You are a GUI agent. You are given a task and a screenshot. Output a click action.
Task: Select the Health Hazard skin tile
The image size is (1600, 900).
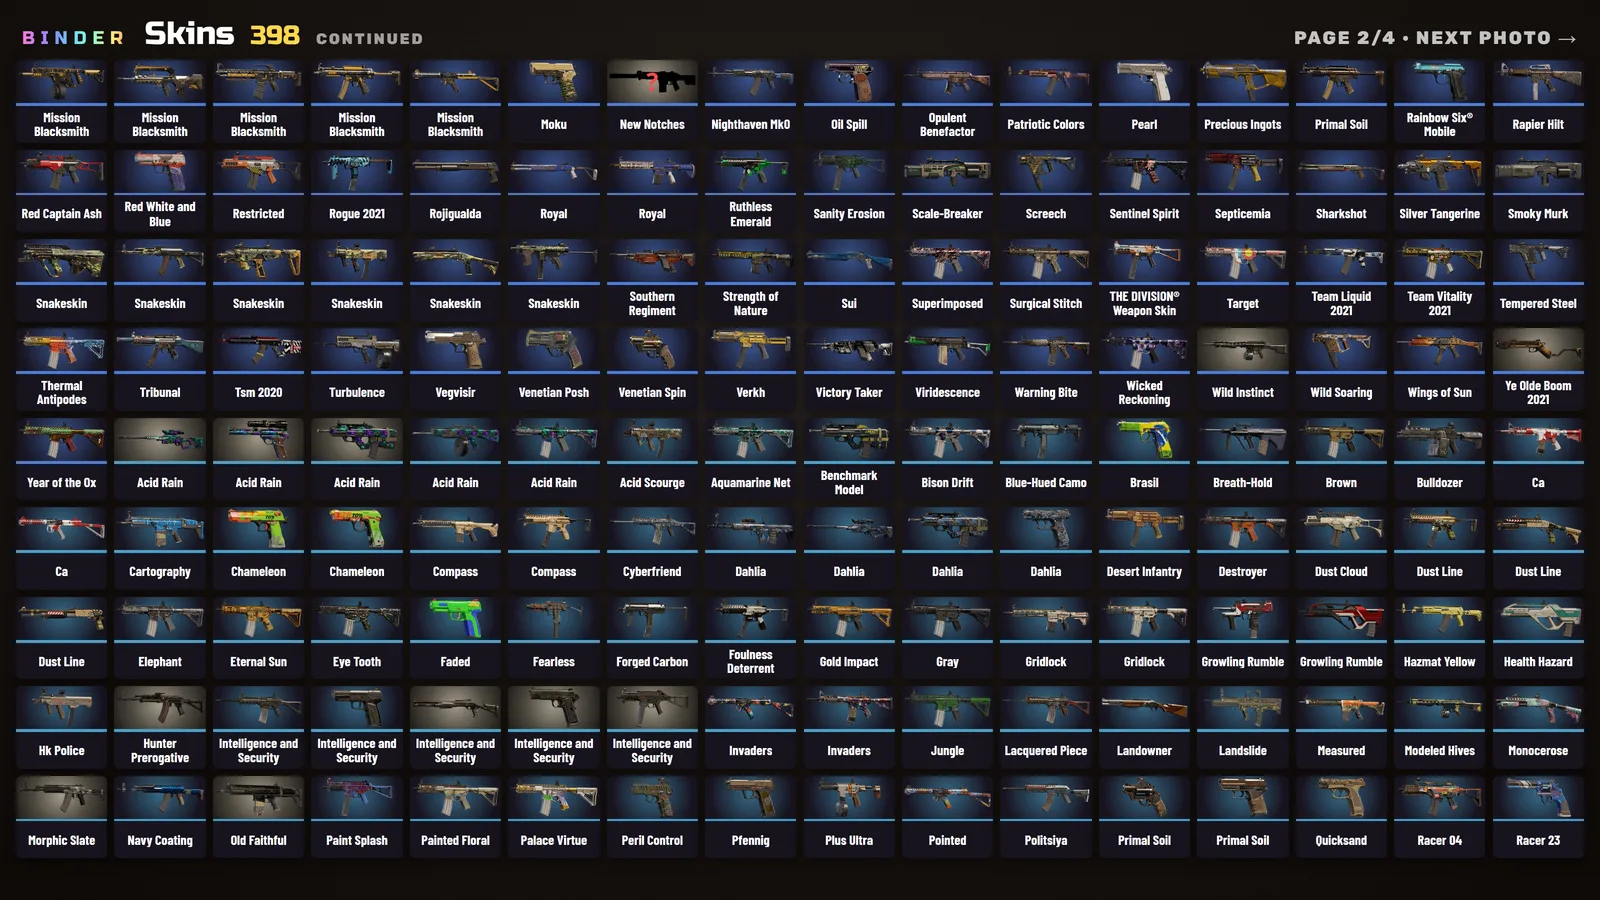(x=1538, y=639)
